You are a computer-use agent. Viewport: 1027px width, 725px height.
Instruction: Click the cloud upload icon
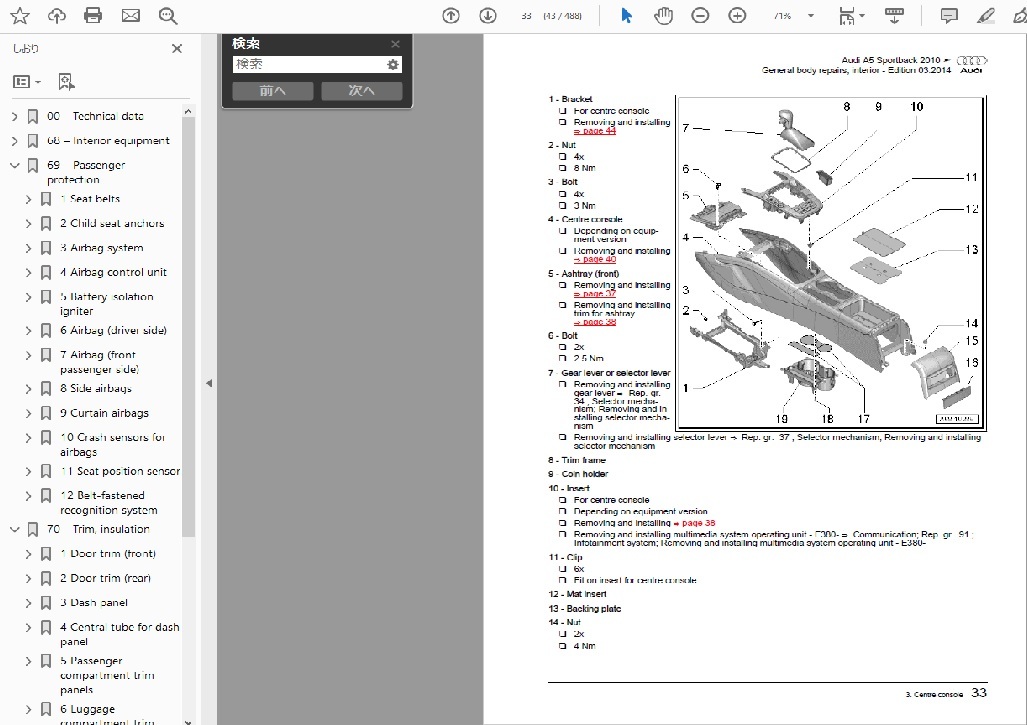tap(56, 16)
